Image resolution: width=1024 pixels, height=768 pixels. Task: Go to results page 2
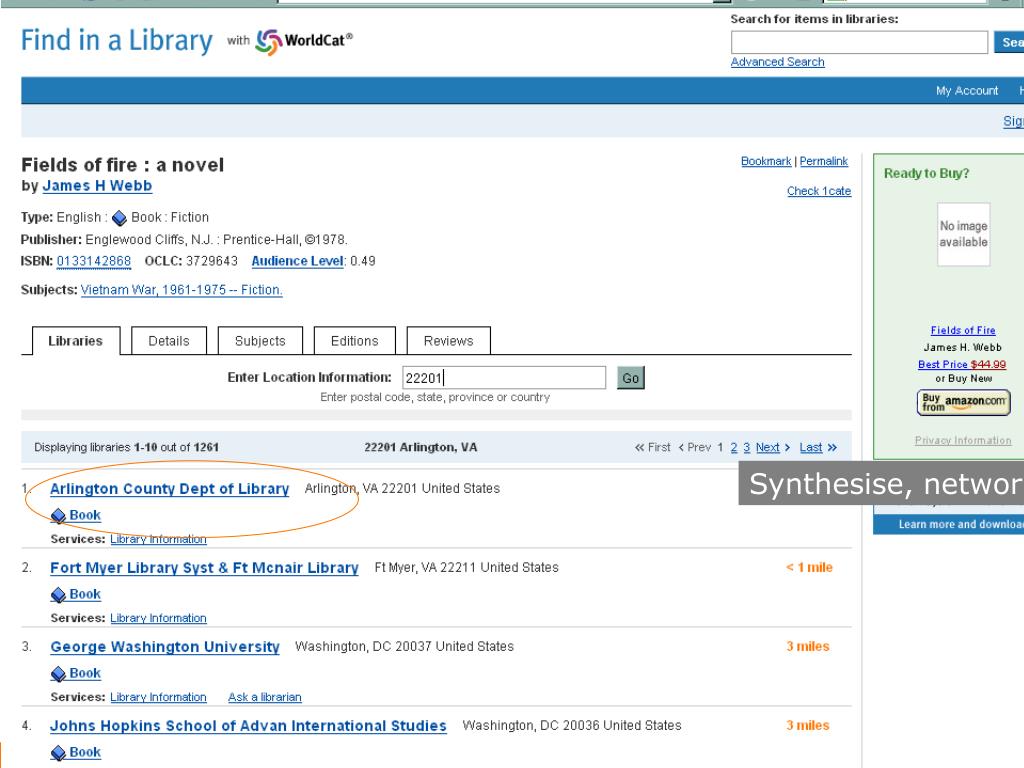tap(734, 447)
